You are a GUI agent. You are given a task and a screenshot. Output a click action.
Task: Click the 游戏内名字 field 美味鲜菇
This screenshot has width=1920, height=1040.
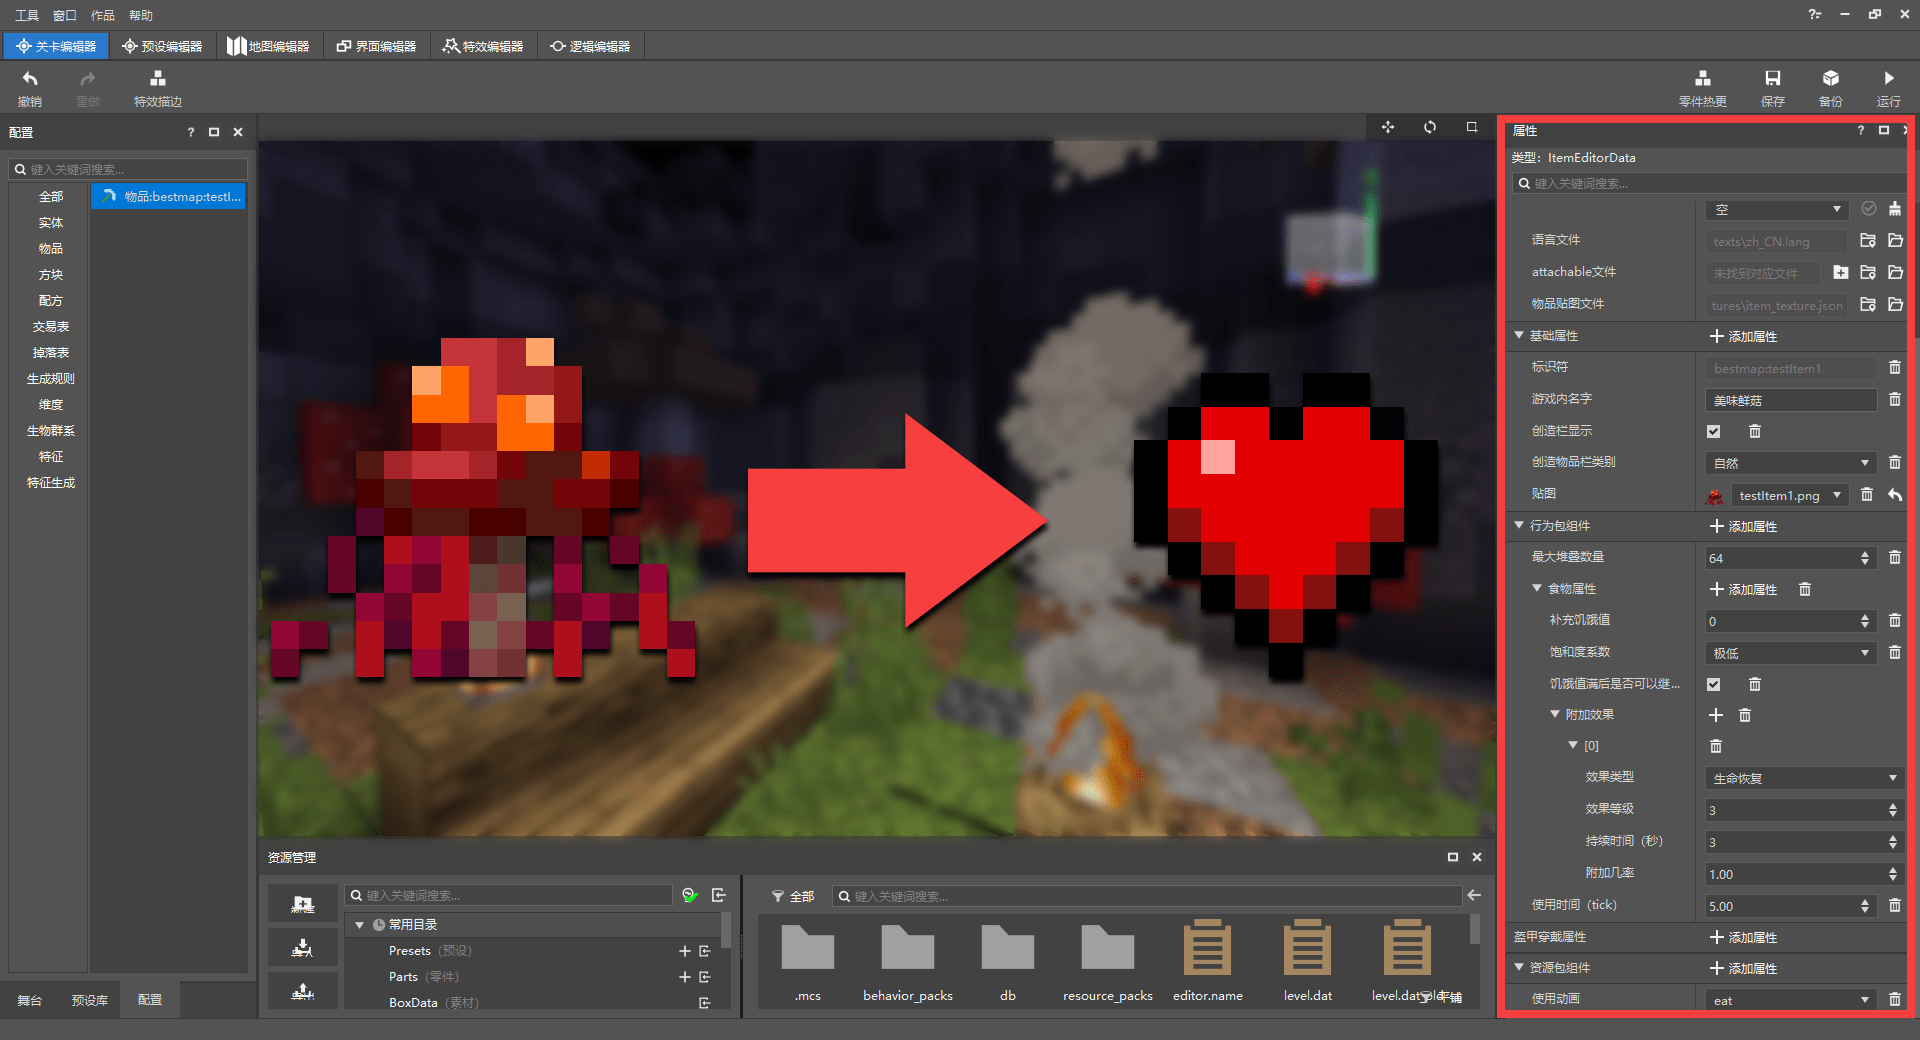click(1790, 400)
